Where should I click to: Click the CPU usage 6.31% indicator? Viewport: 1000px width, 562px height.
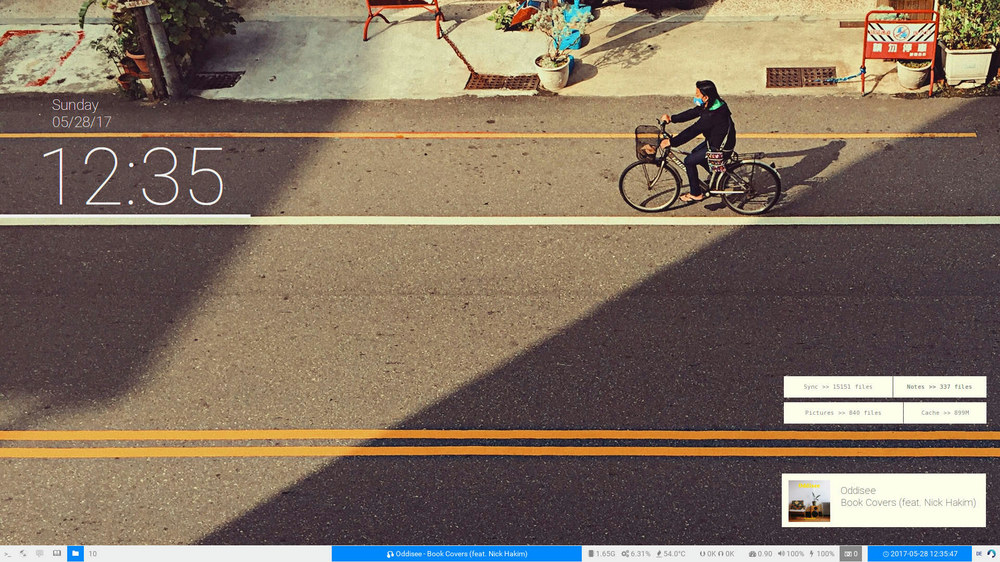(x=636, y=553)
